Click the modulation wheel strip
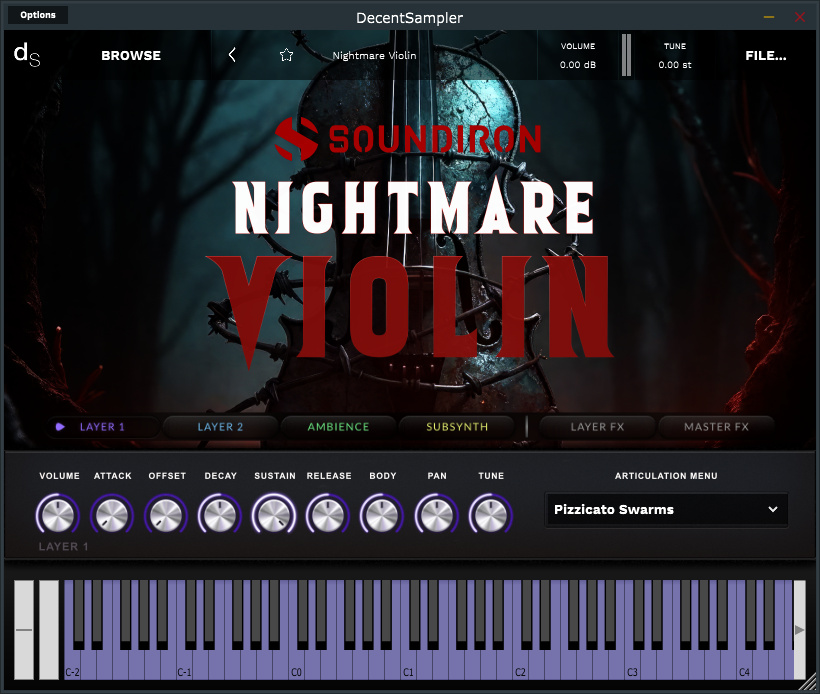The height and width of the screenshot is (694, 820). 49,630
